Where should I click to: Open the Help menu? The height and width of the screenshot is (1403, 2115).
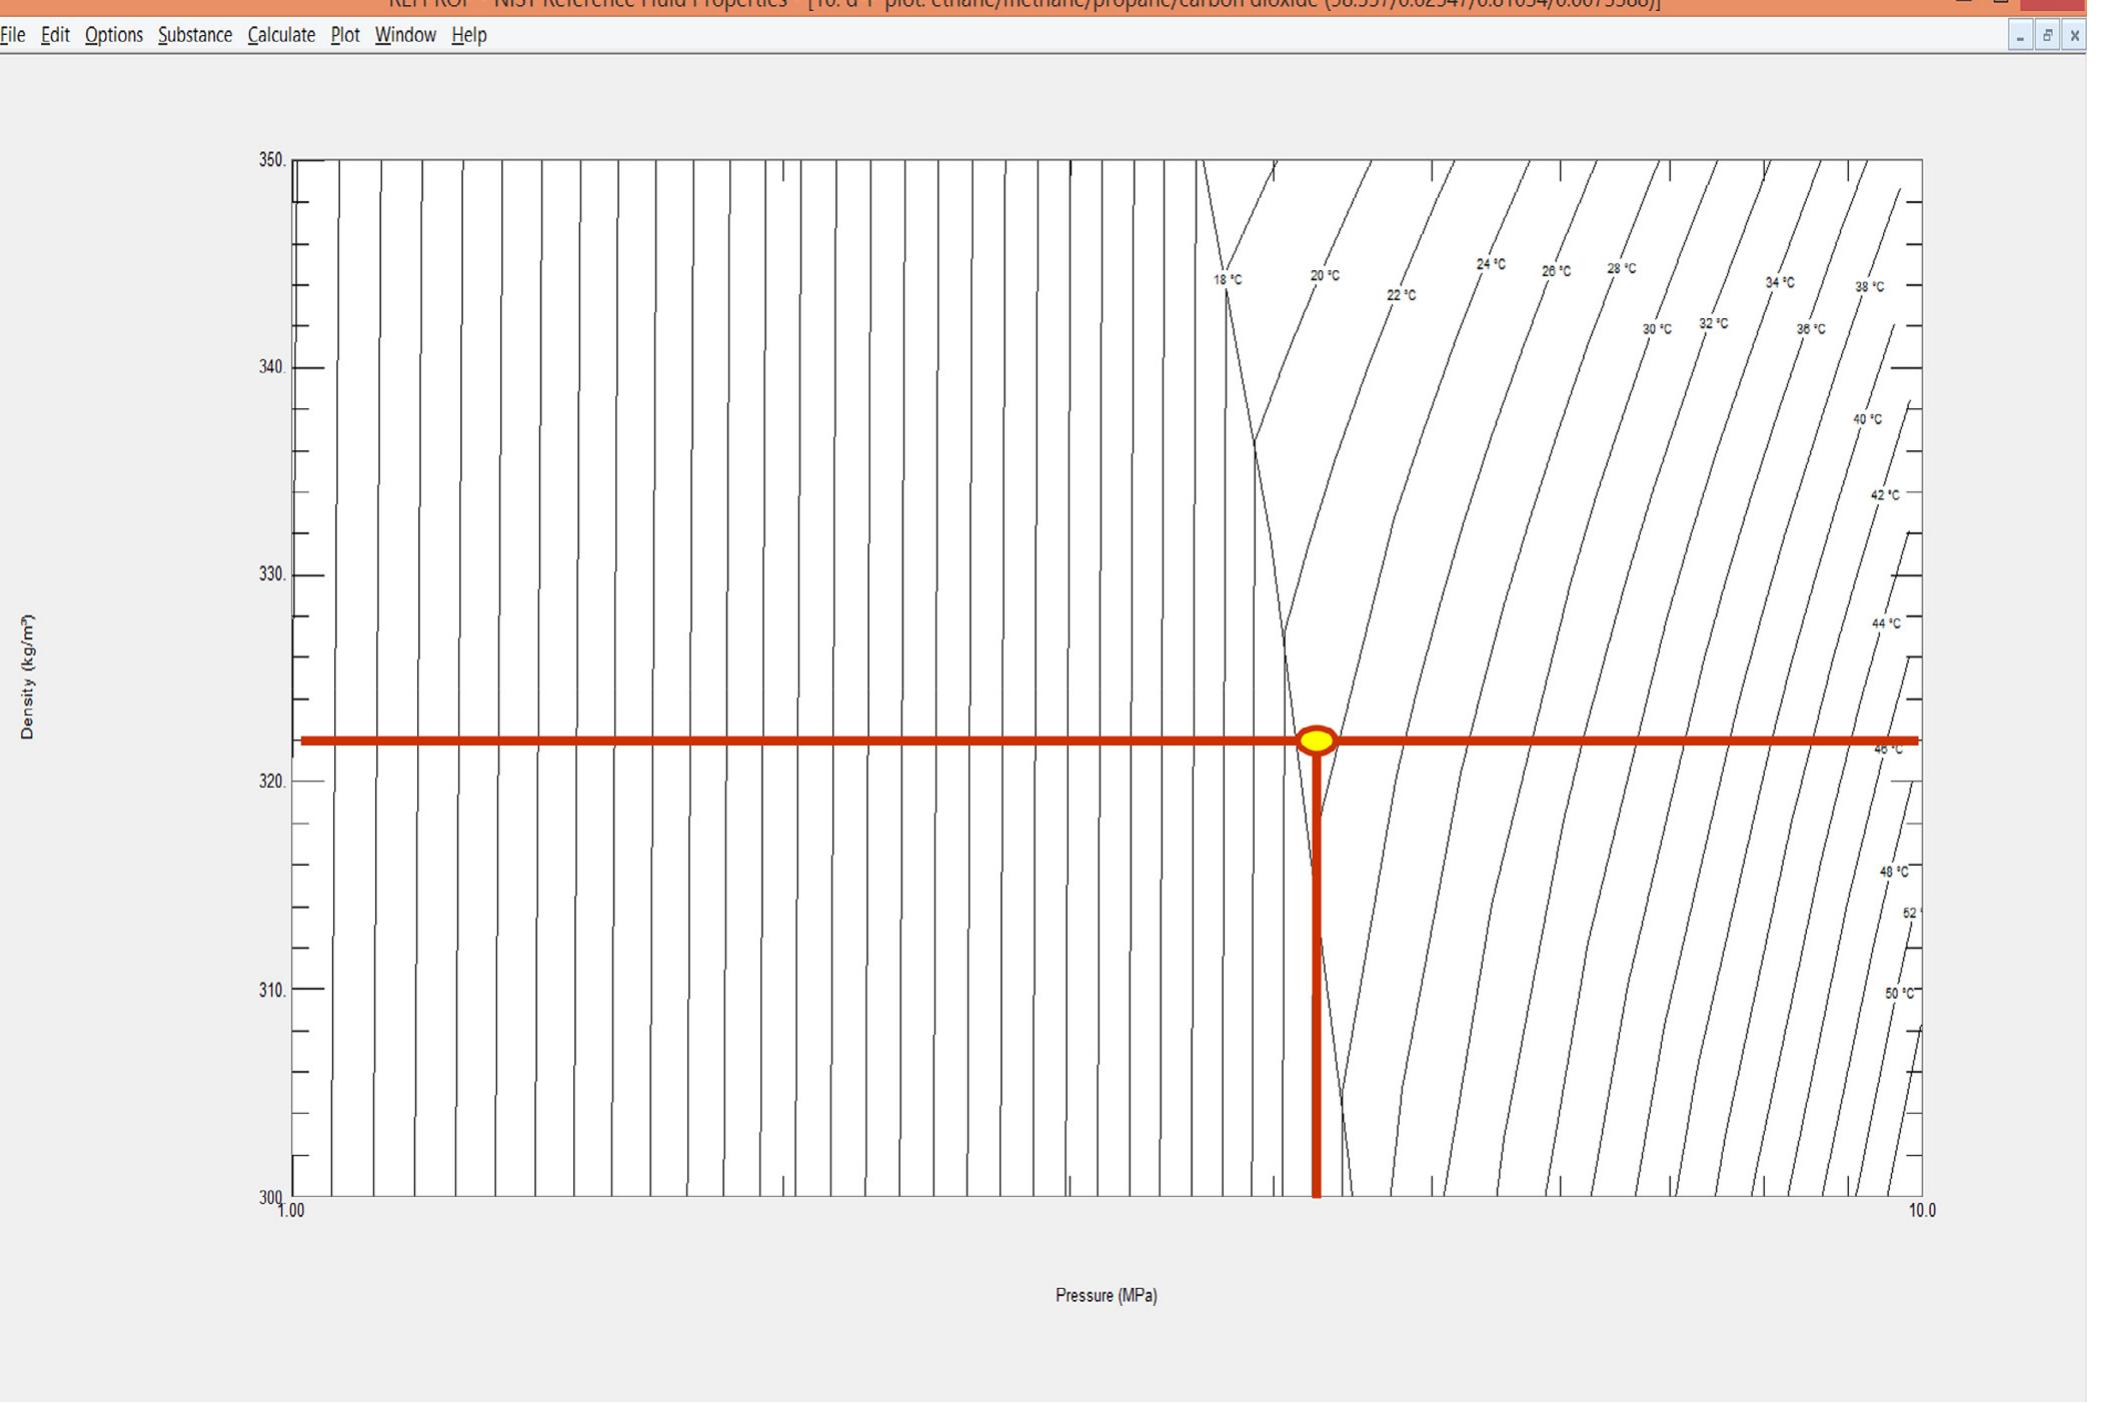click(x=469, y=35)
